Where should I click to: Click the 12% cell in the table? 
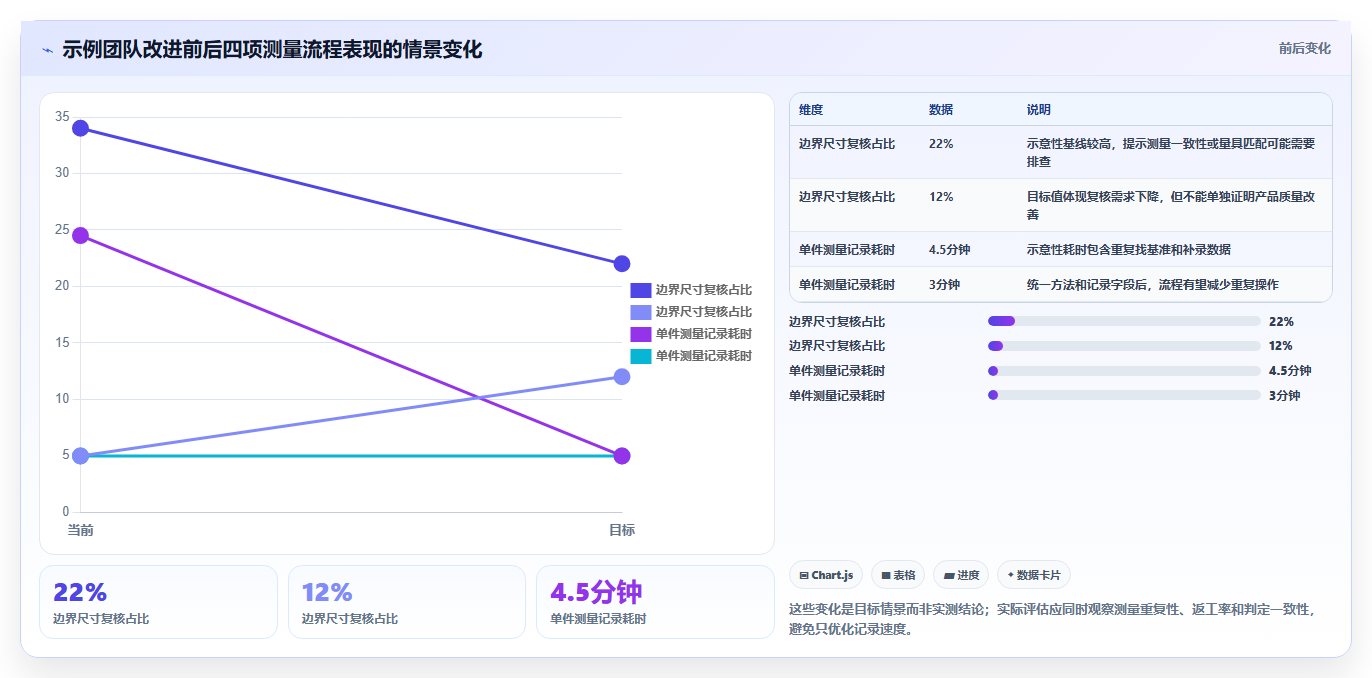coord(941,197)
